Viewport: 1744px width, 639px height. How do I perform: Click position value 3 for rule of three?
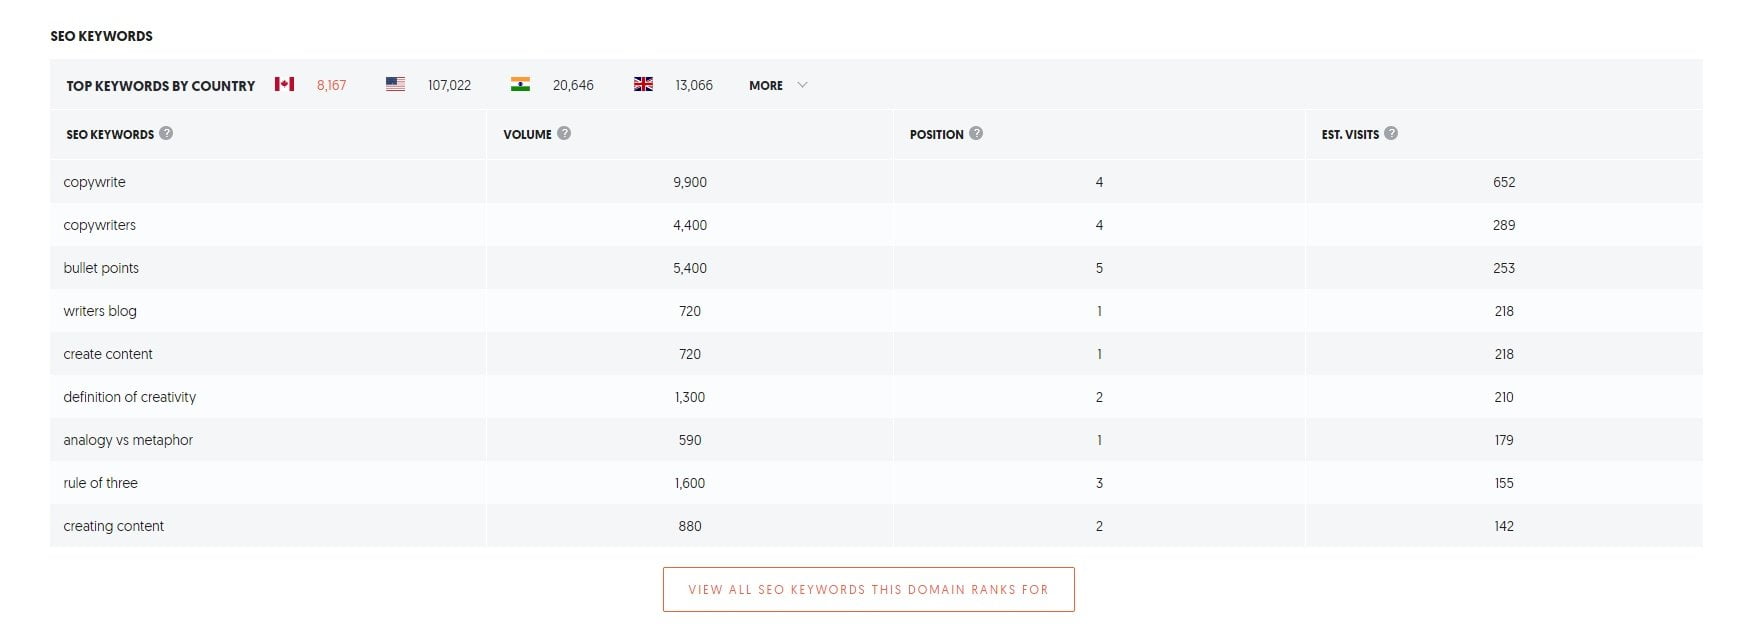point(1099,483)
